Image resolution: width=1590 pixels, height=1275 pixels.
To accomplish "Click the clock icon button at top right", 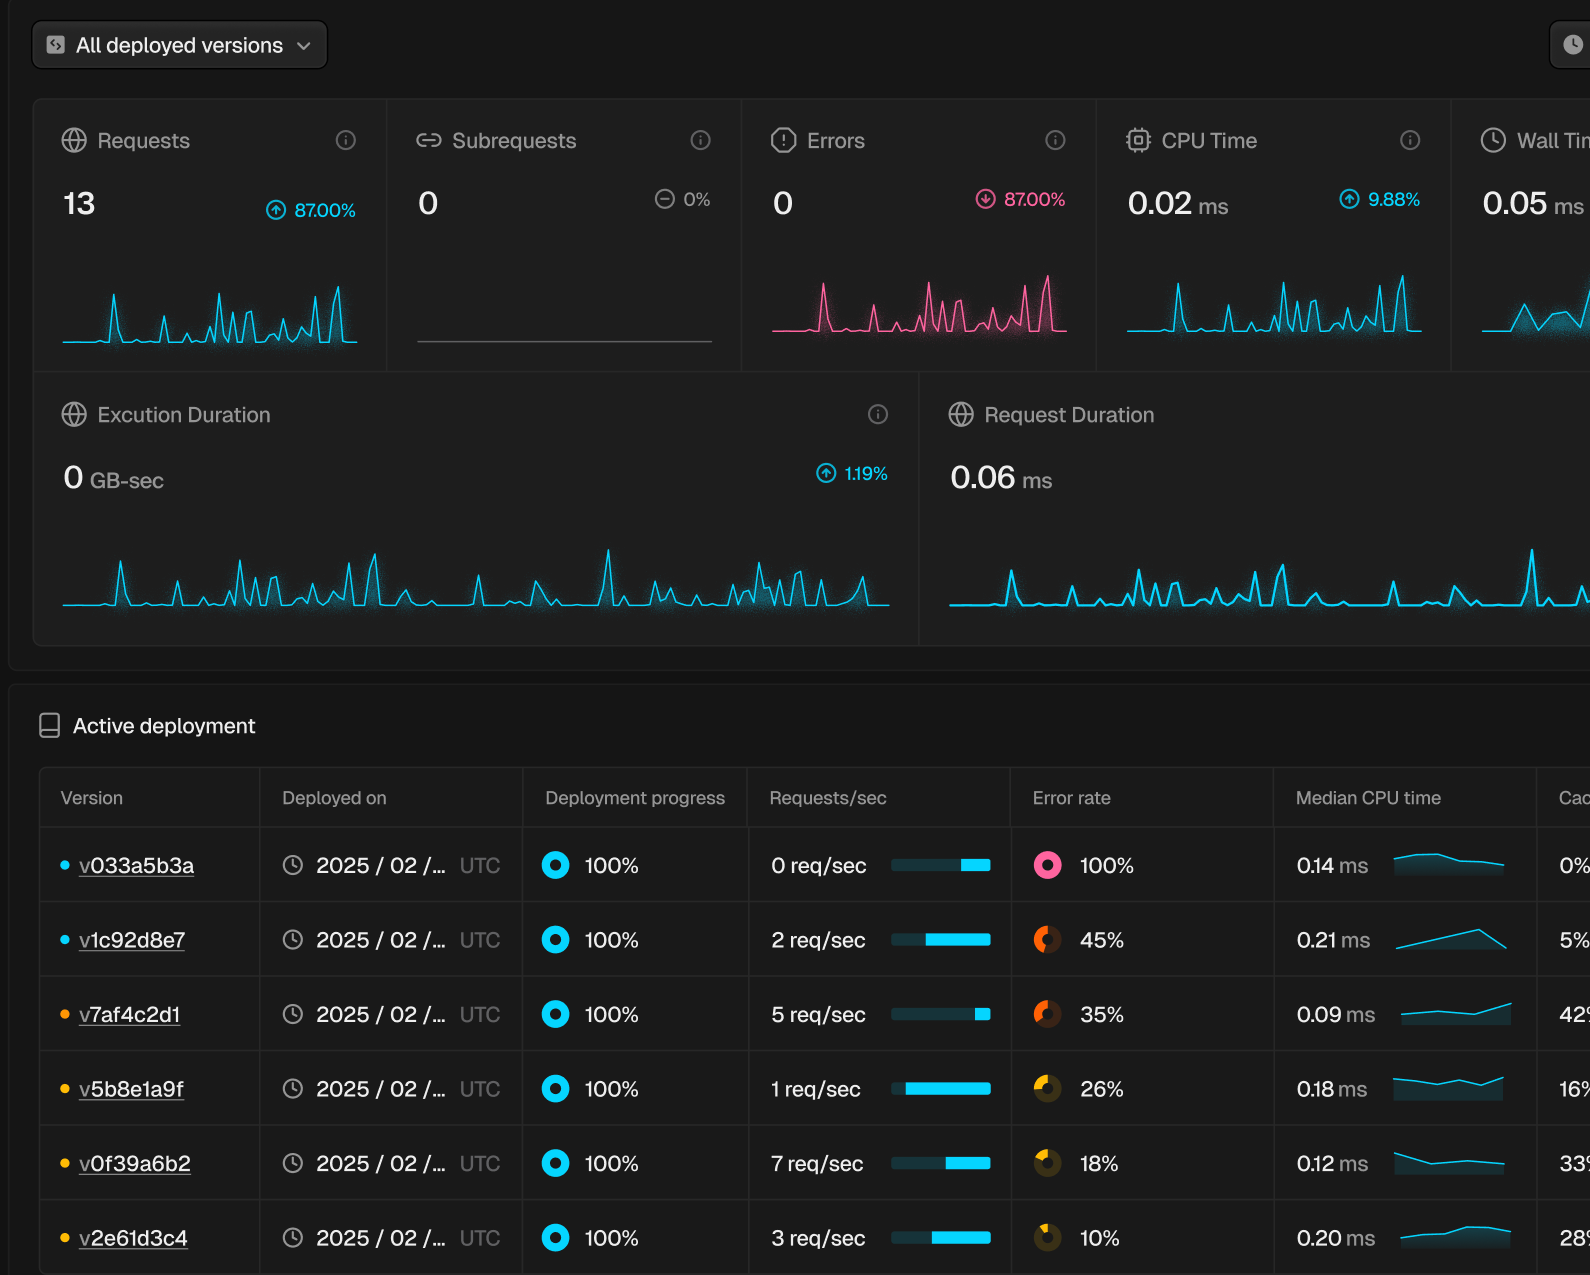I will point(1572,45).
